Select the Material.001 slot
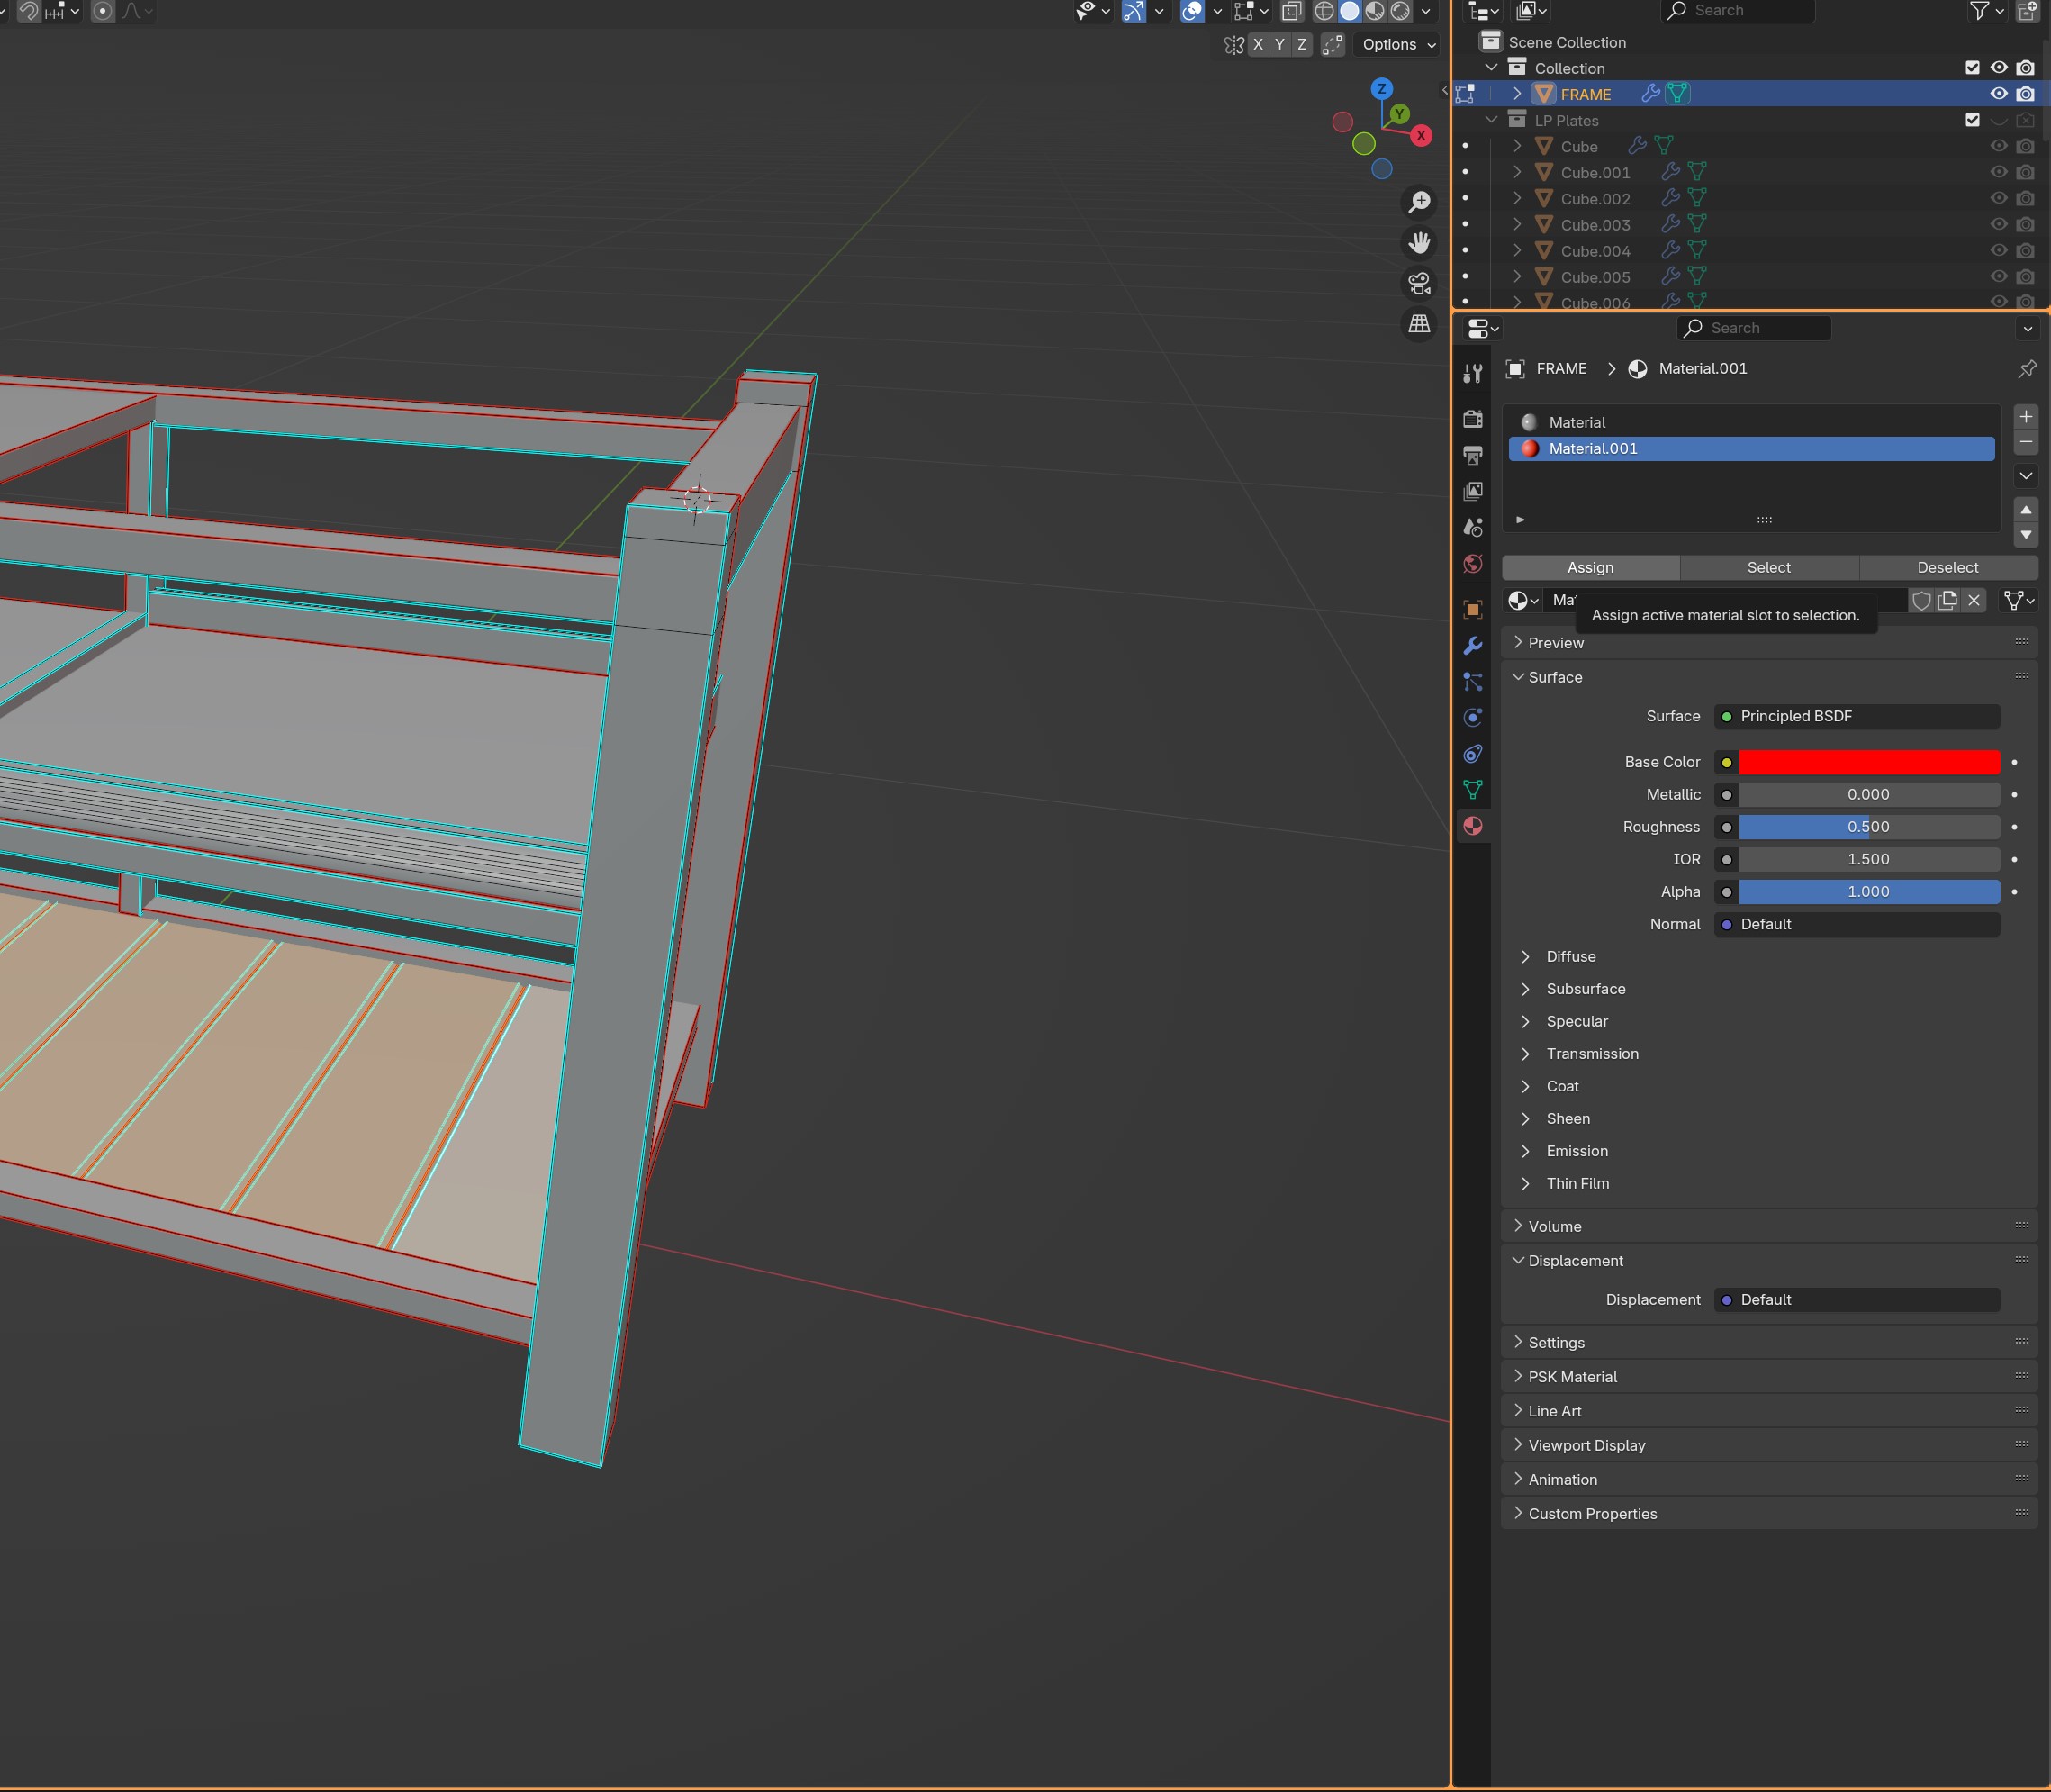Viewport: 2051px width, 1792px height. pyautogui.click(x=1751, y=449)
